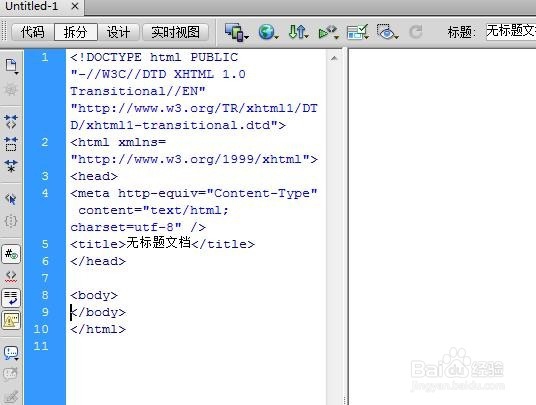This screenshot has height=405, width=536.
Task: Click the 无标题文档 title text in code
Action: (x=158, y=243)
